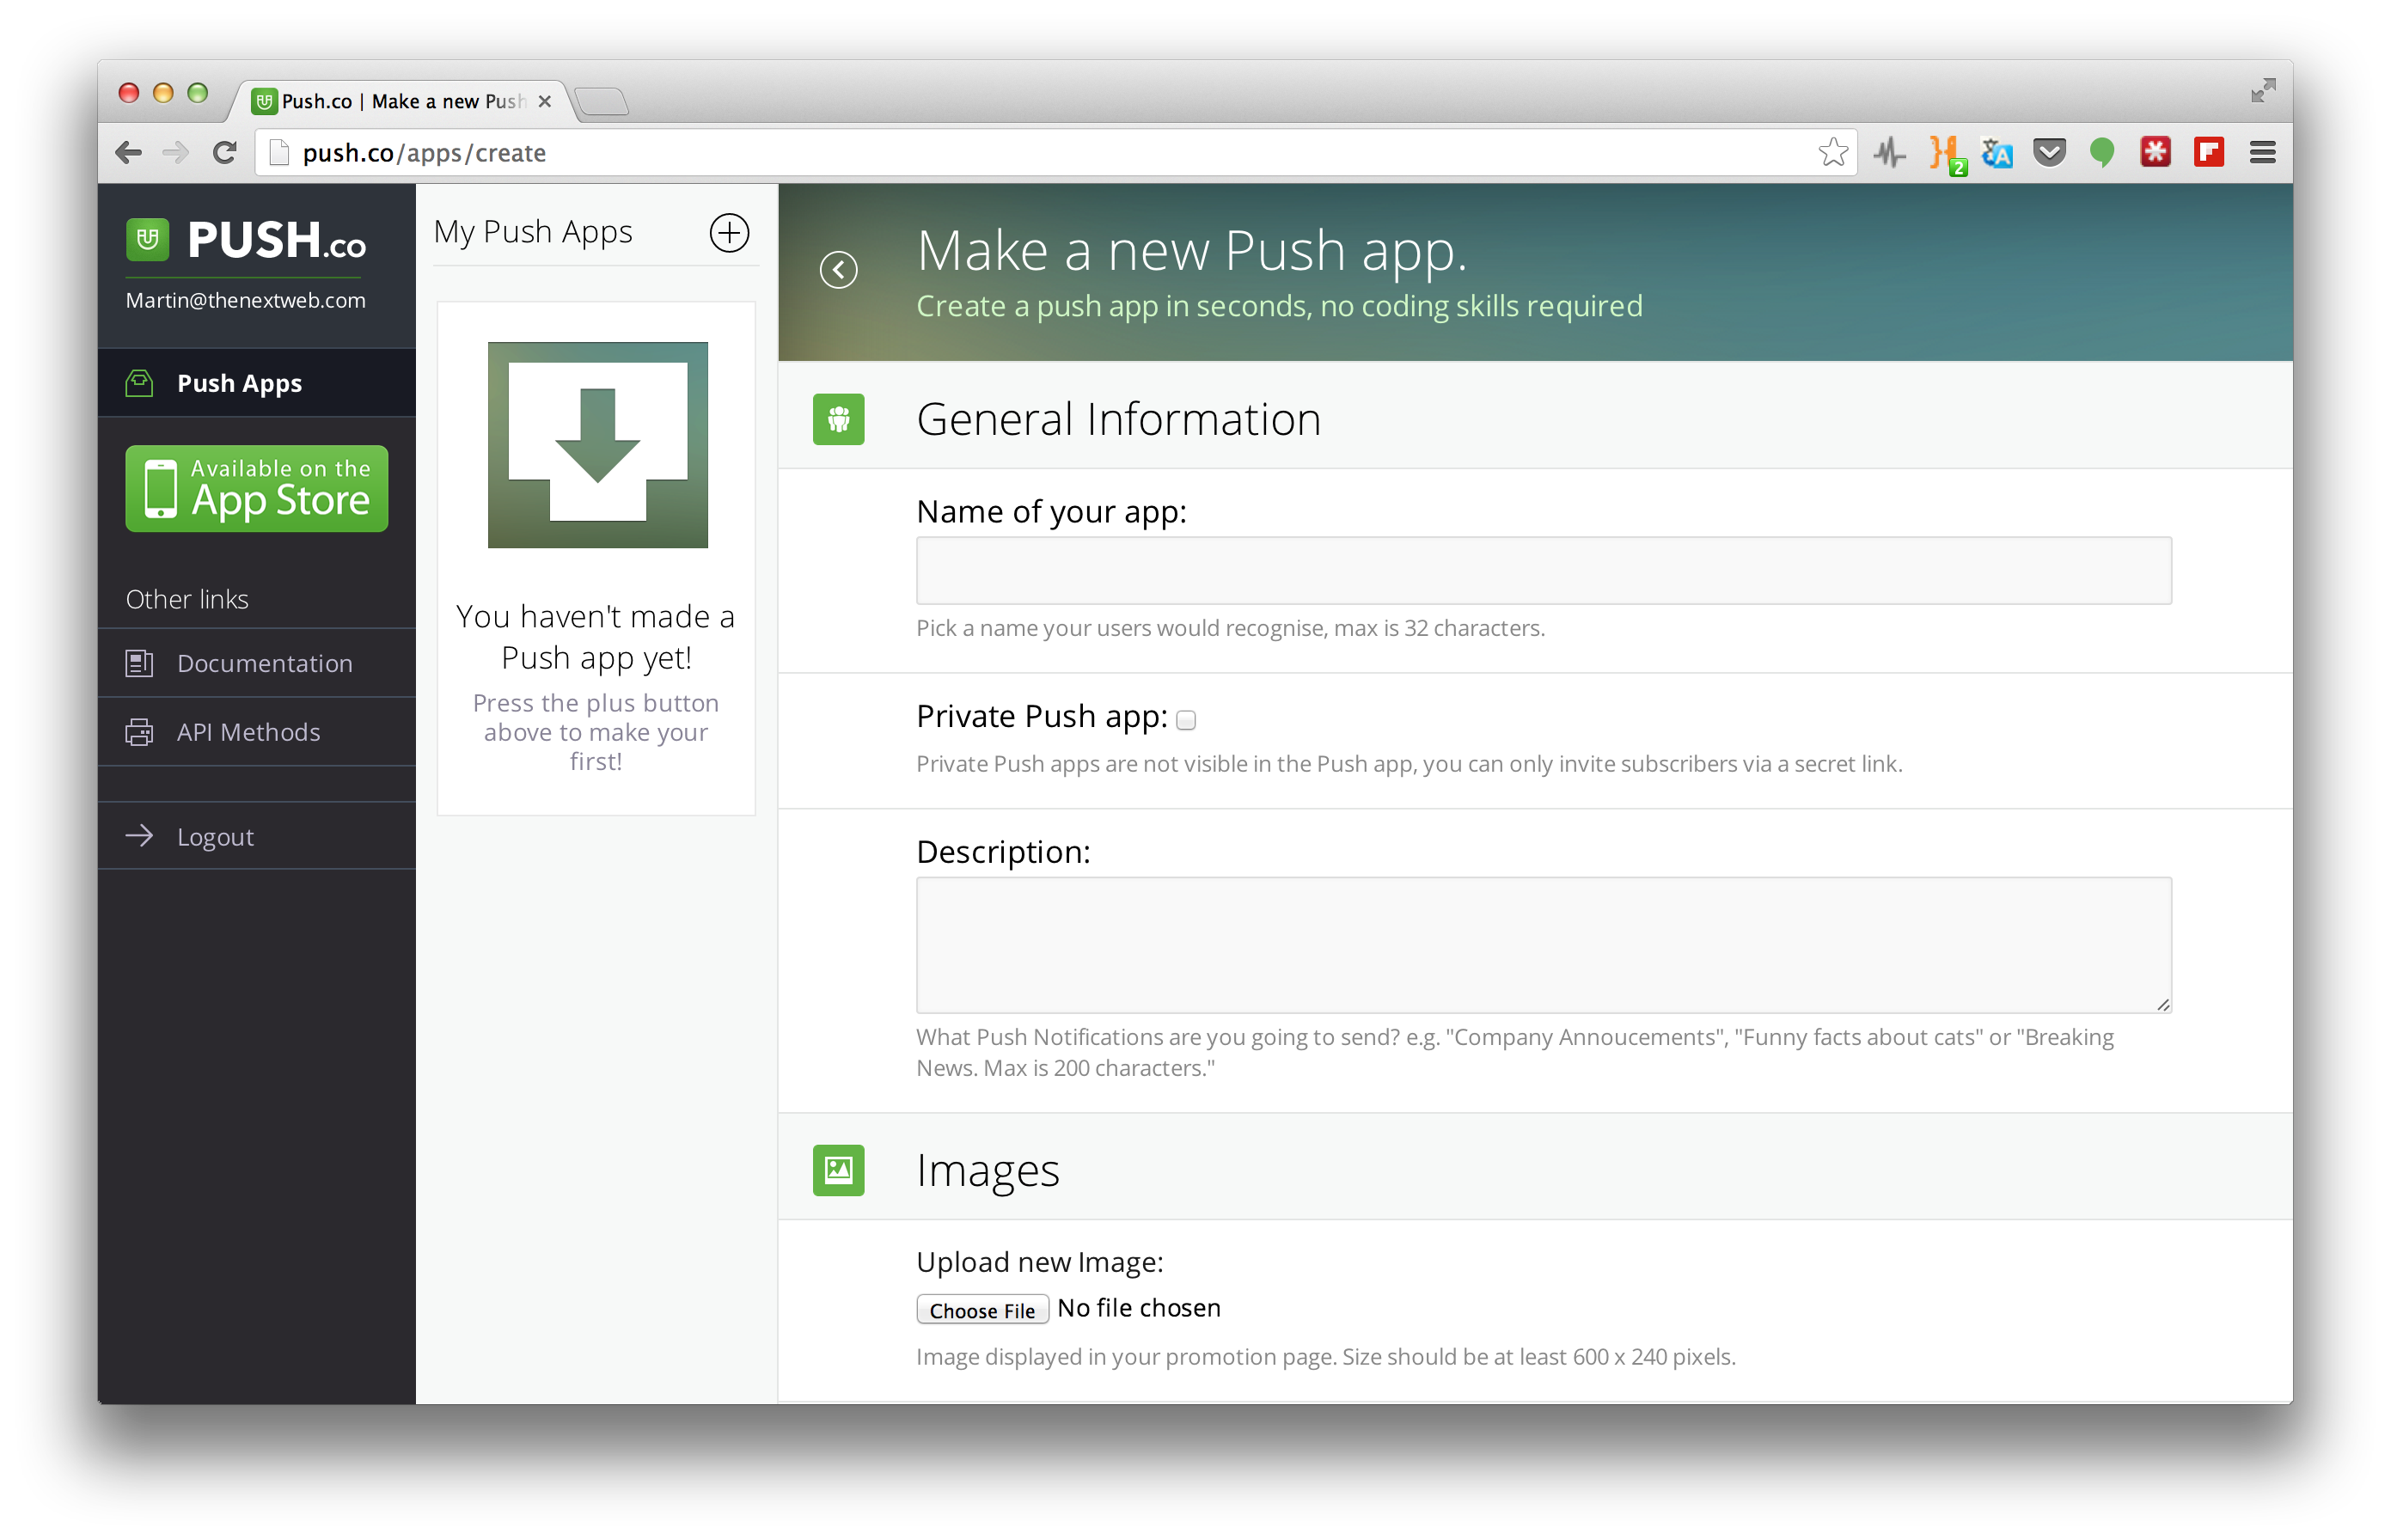The width and height of the screenshot is (2391, 1540).
Task: Click the download-arrow placeholder image
Action: point(598,445)
